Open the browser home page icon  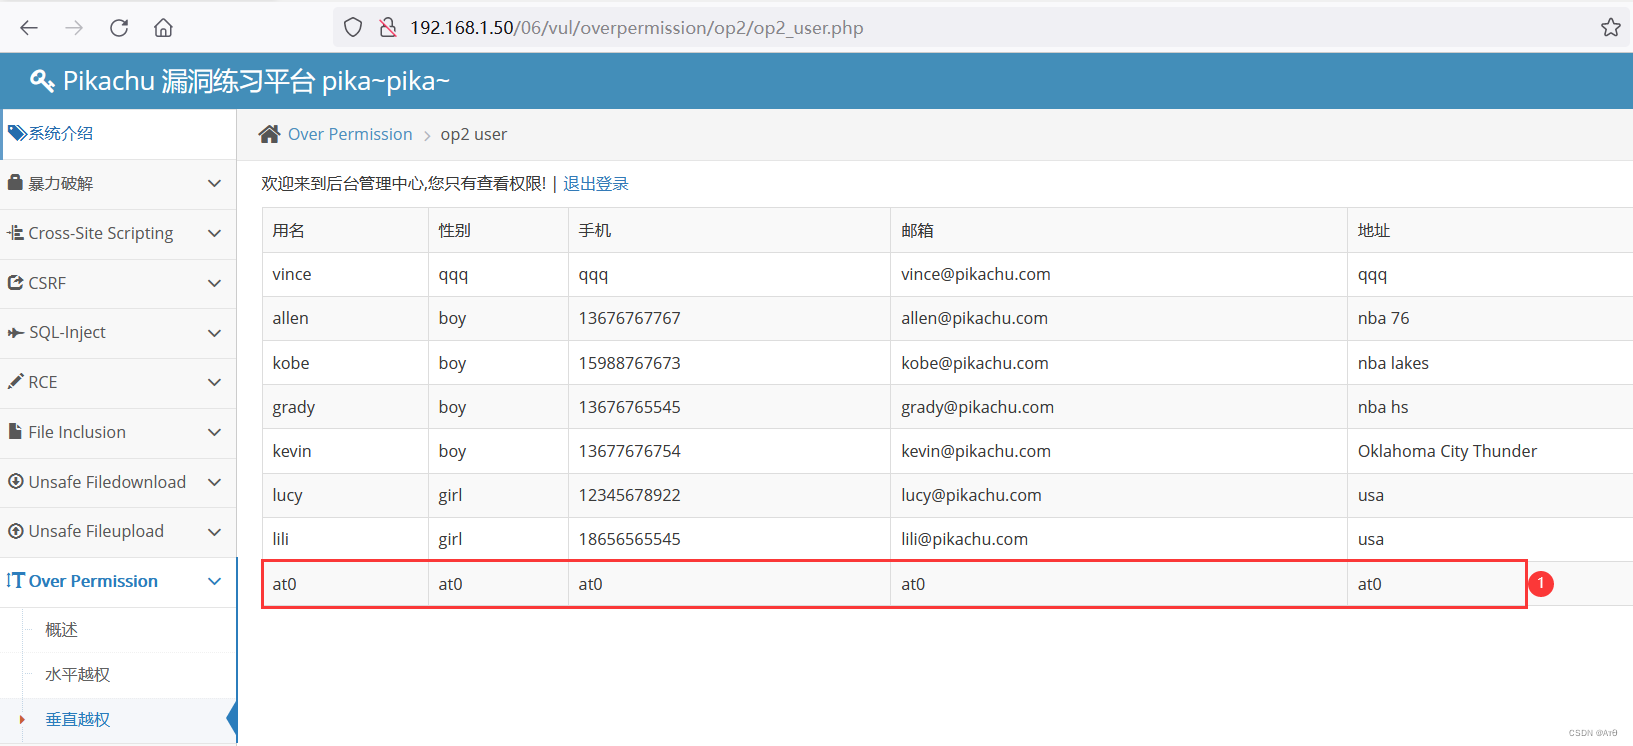click(x=163, y=28)
